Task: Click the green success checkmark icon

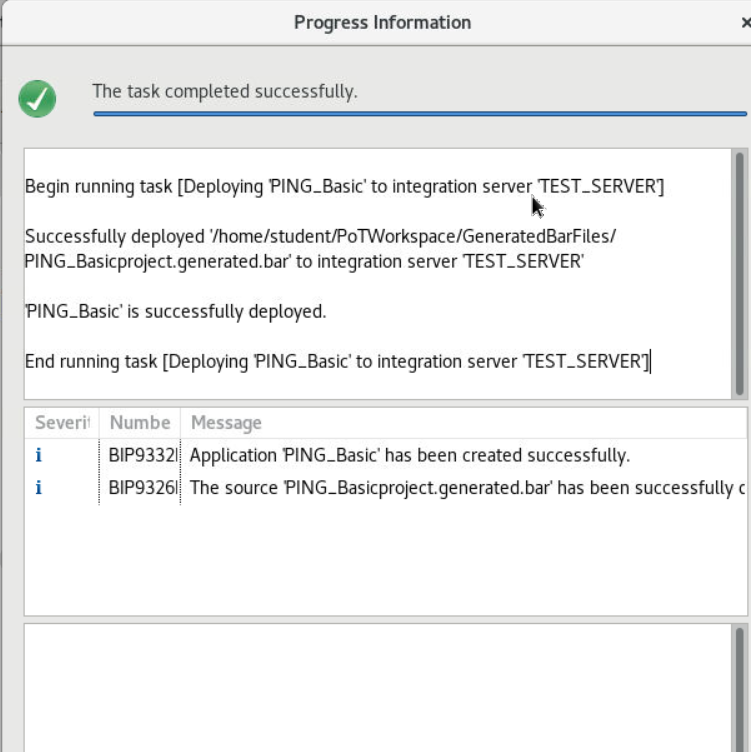Action: (37, 98)
